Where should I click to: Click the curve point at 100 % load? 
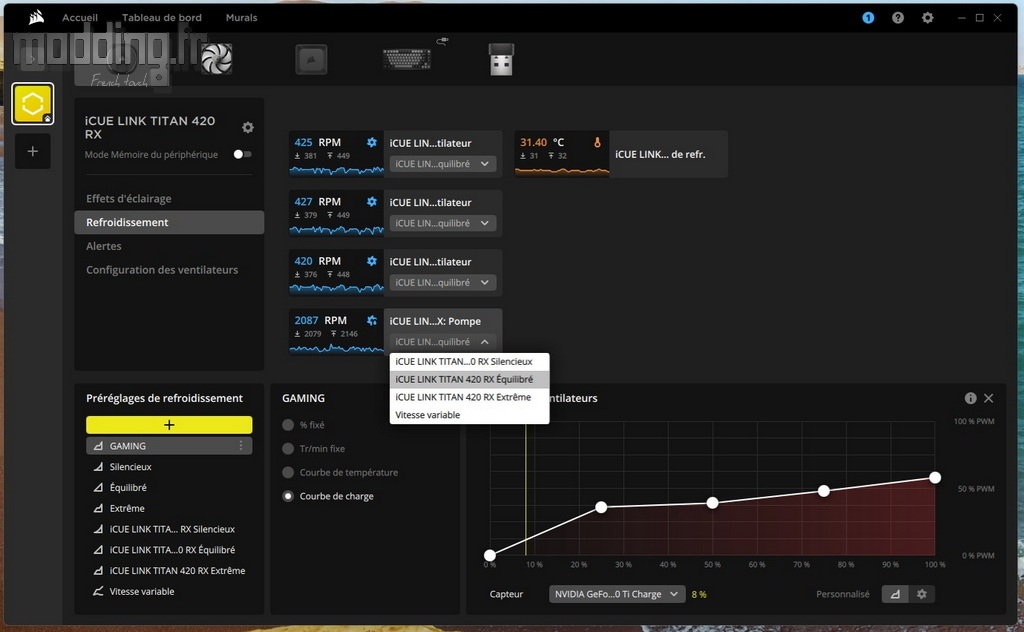point(935,478)
